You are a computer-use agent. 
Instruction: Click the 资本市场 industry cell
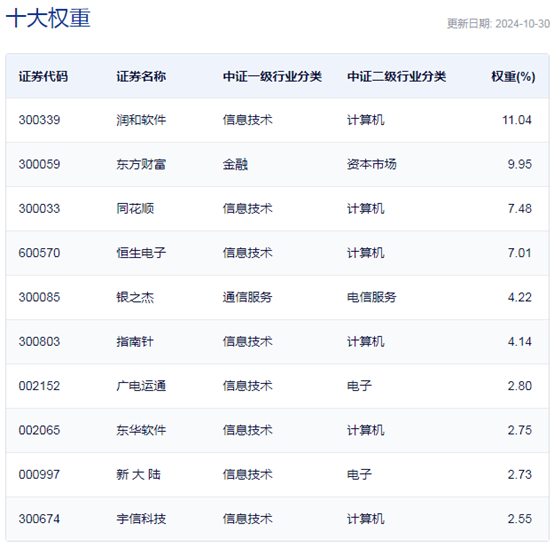(x=372, y=164)
